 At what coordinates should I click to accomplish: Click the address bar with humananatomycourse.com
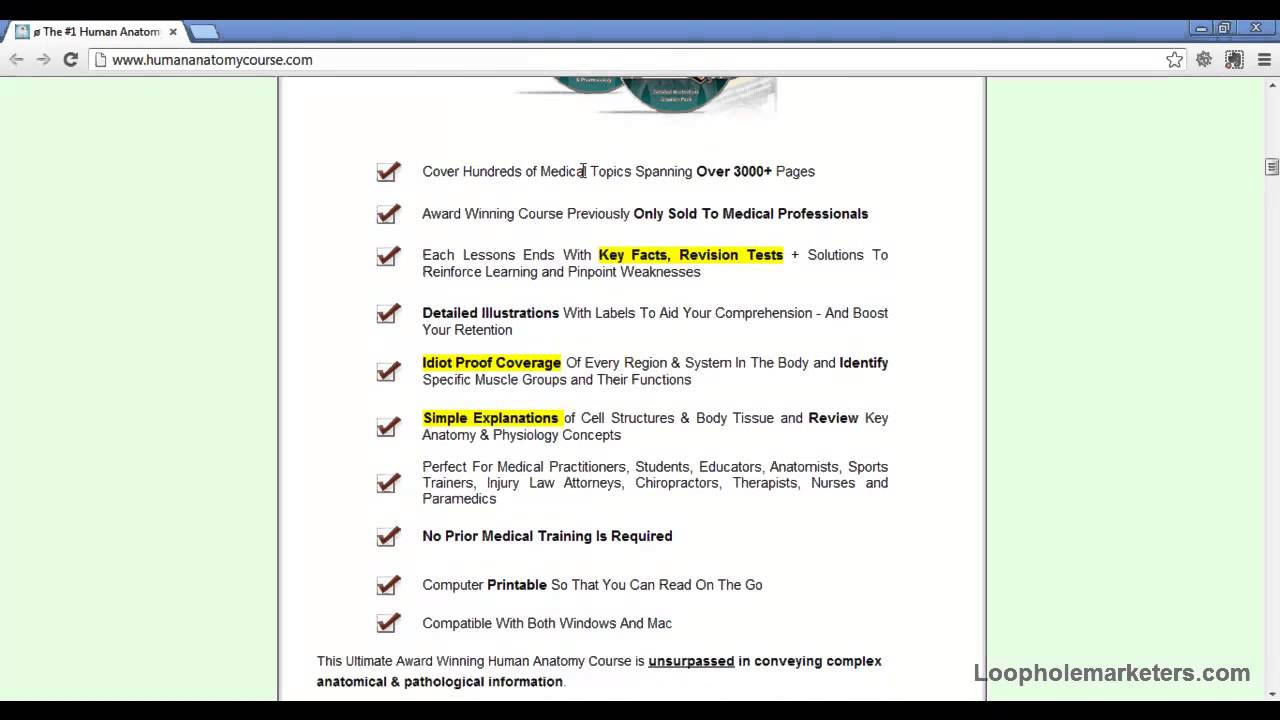coord(638,60)
